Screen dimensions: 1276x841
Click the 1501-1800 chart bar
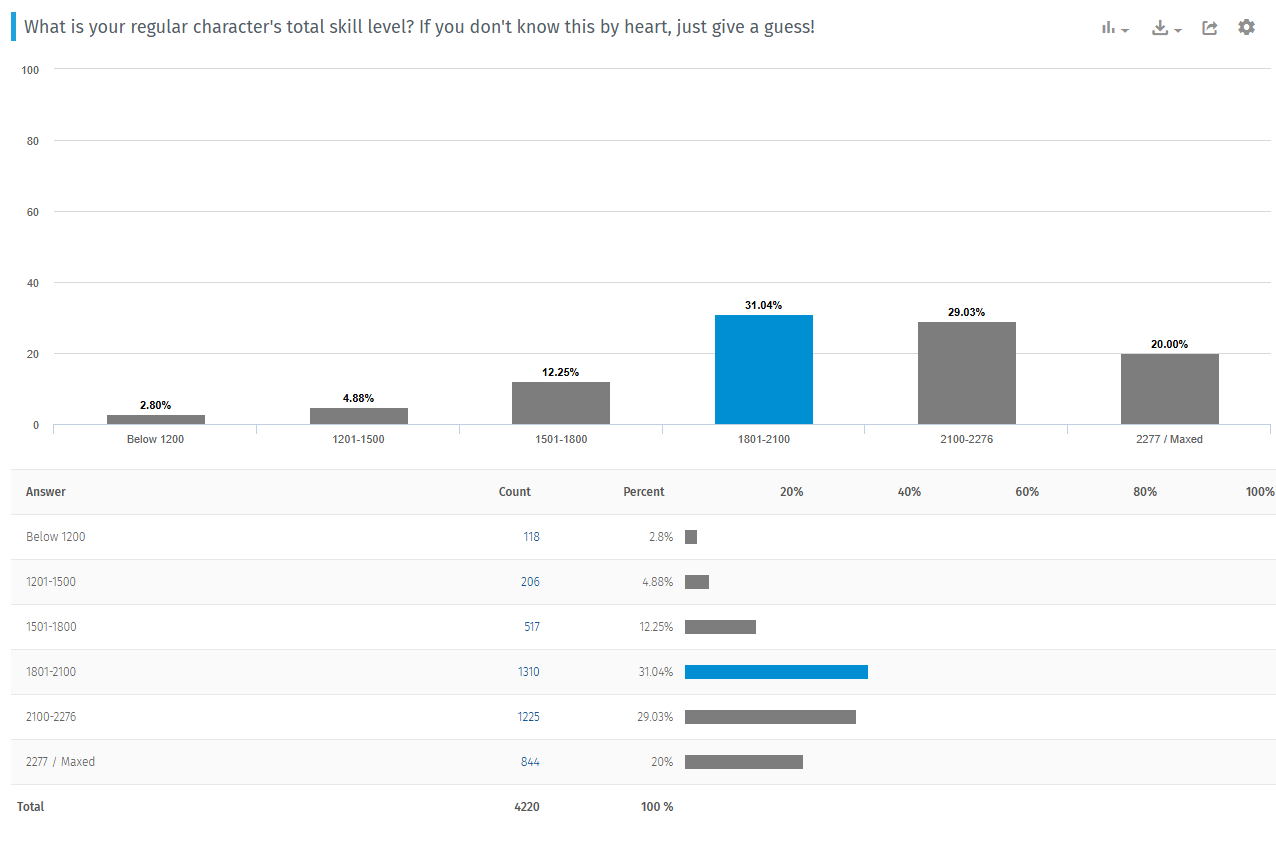pyautogui.click(x=561, y=403)
